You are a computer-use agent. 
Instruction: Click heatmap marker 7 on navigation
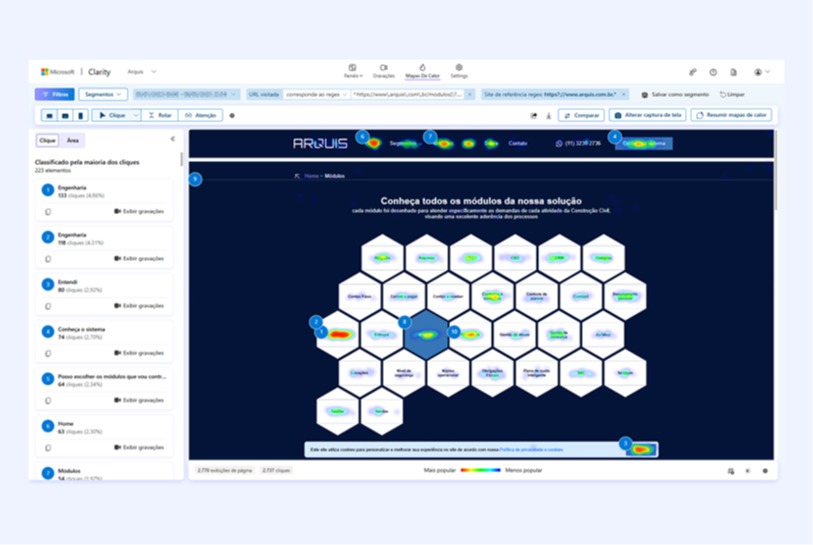point(429,137)
